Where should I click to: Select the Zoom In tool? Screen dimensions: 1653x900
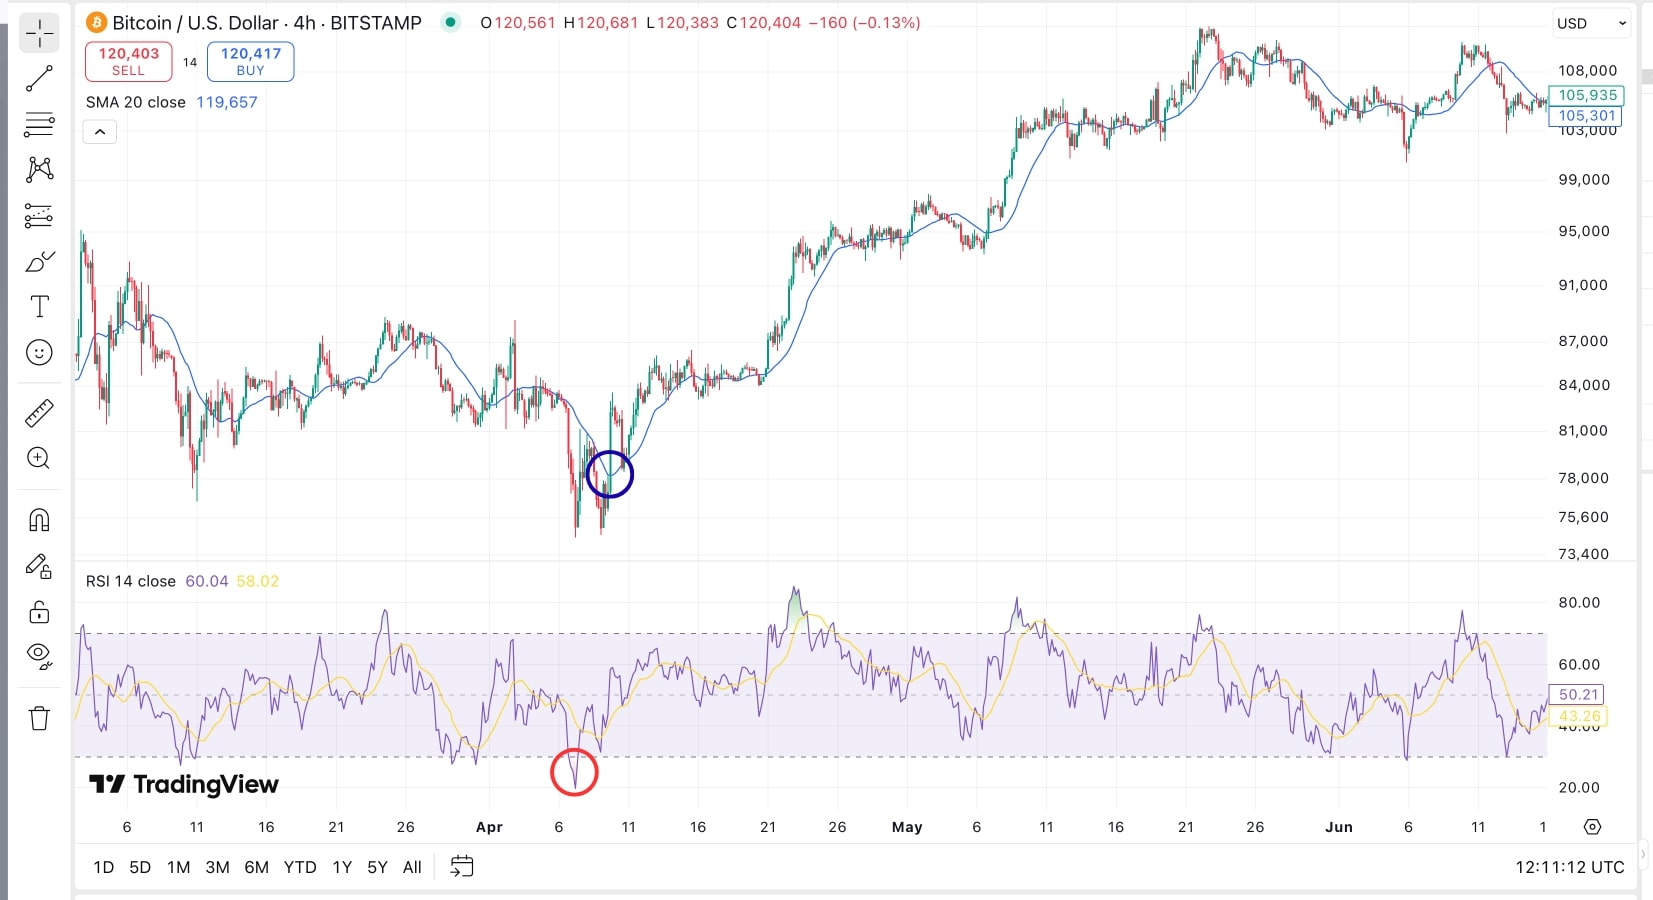(x=39, y=458)
